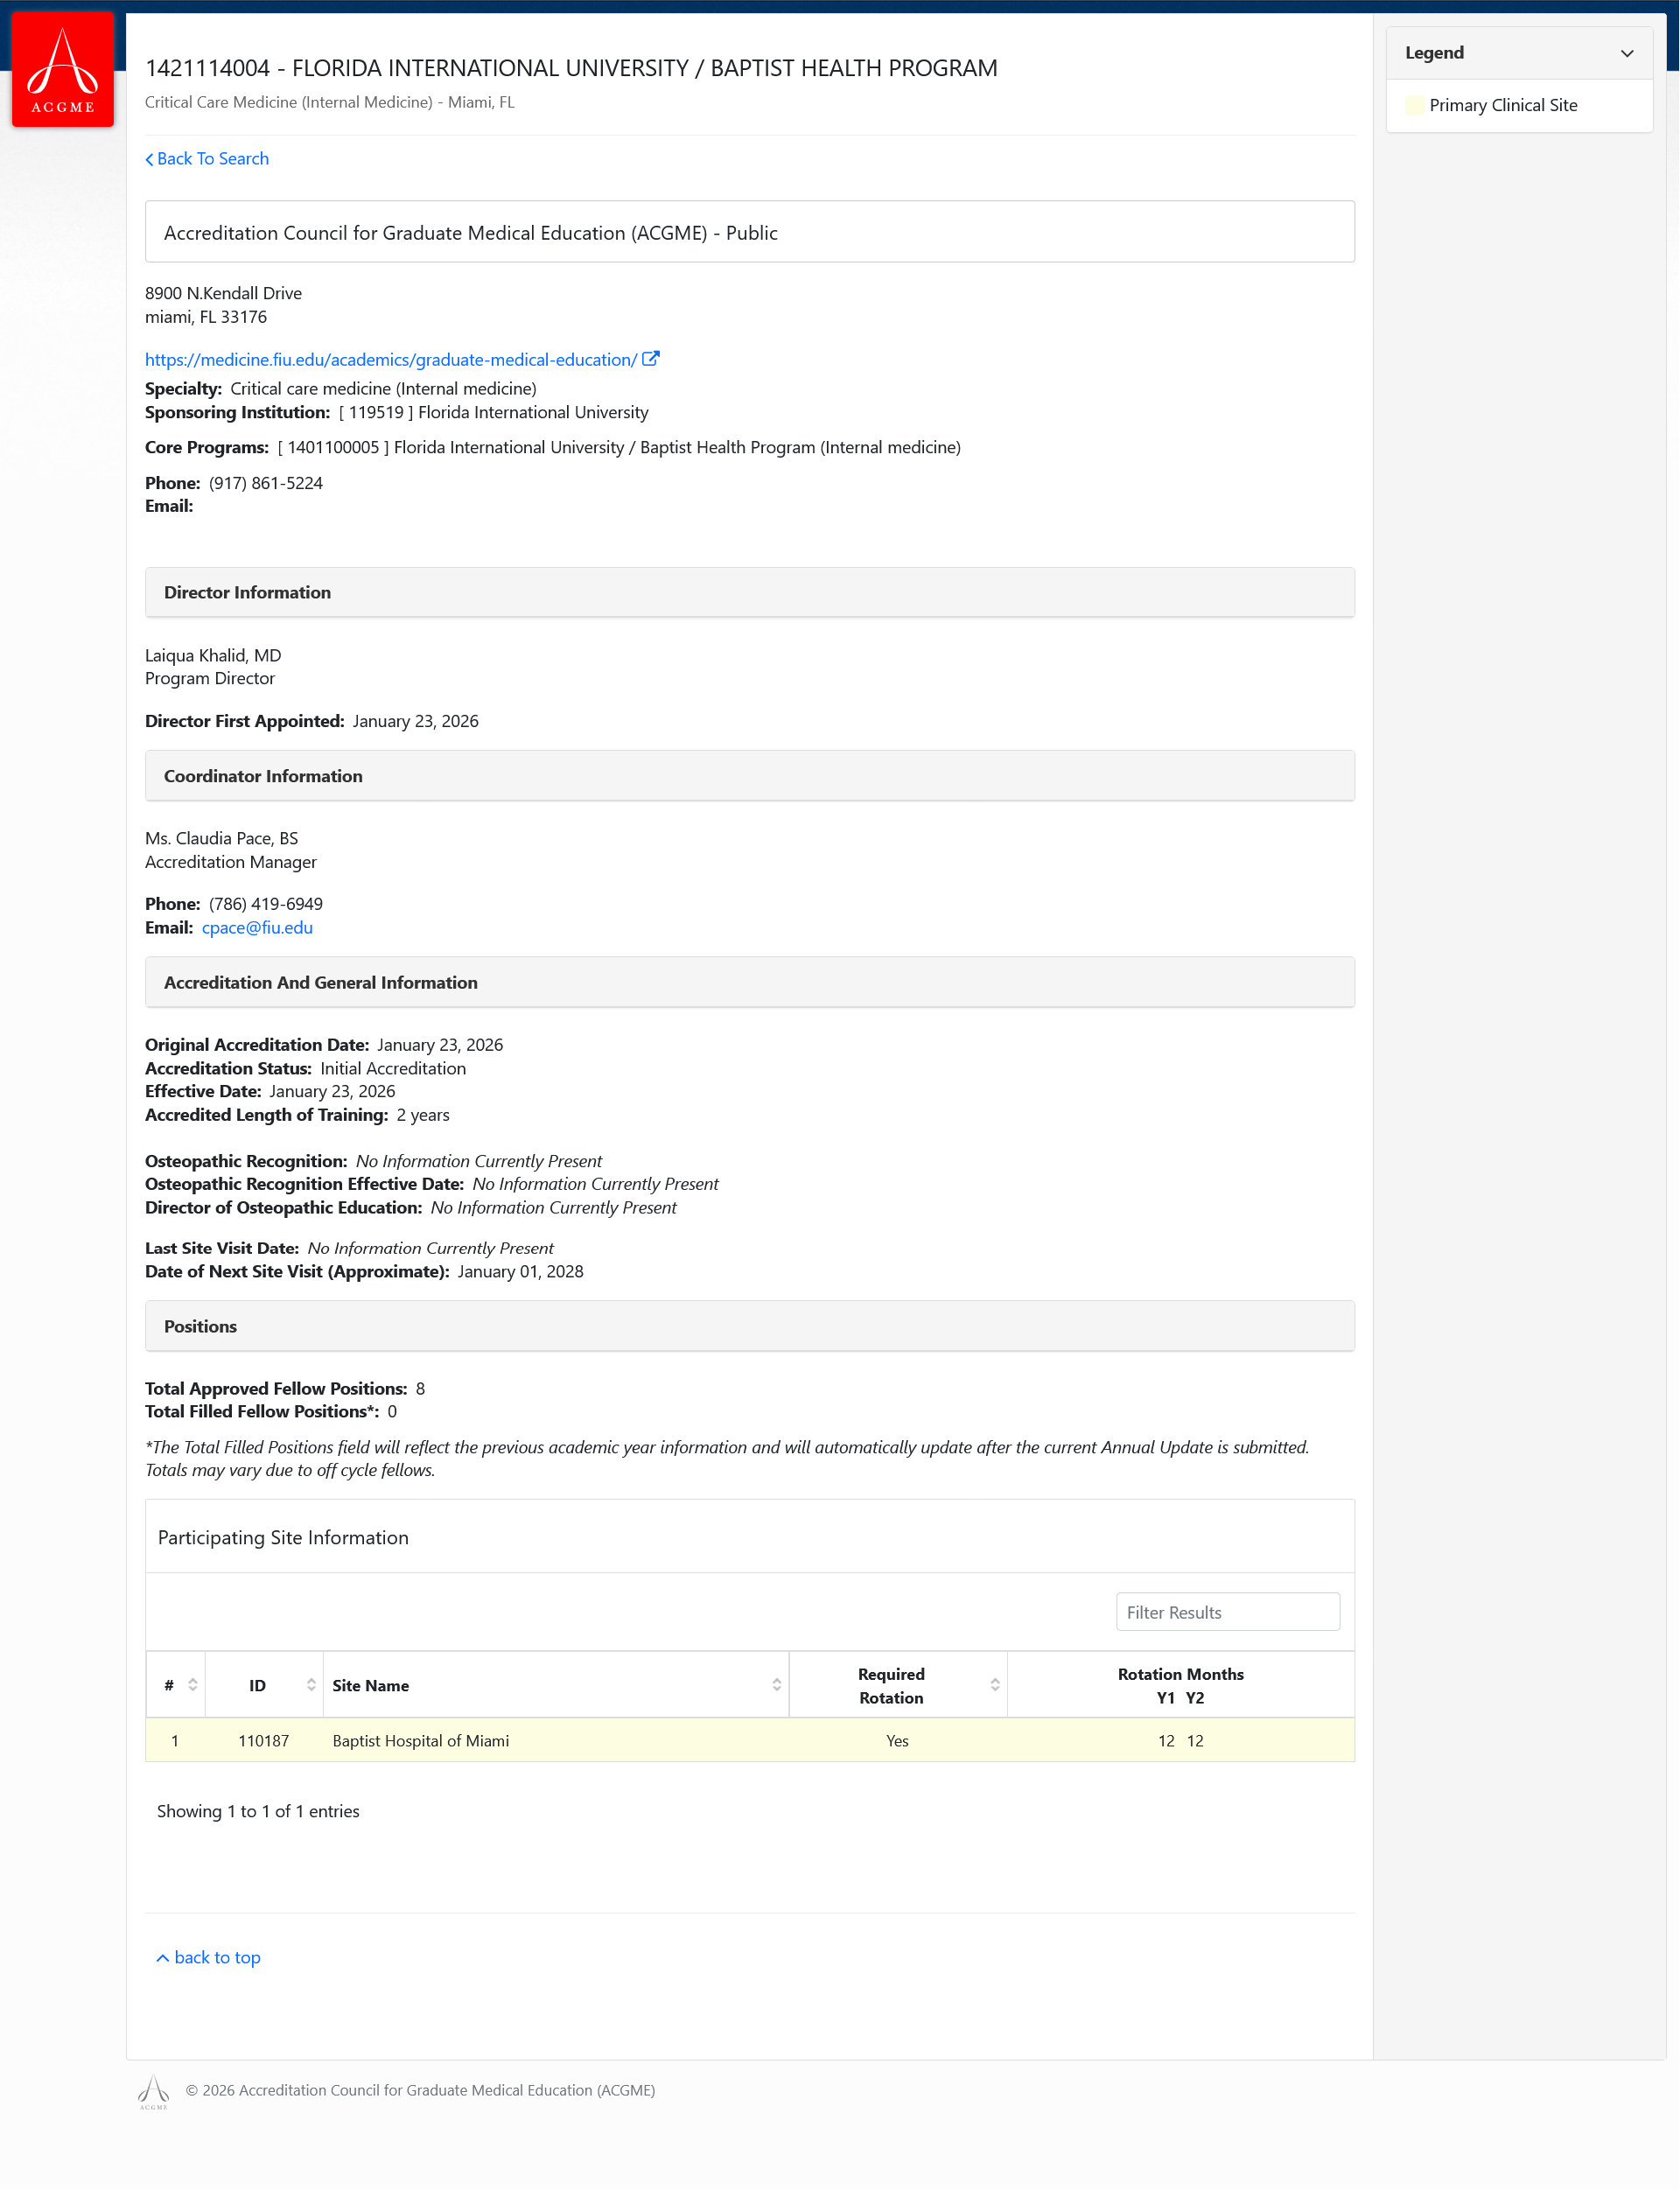Email coordinator at cpace@fiu.edu

257,928
